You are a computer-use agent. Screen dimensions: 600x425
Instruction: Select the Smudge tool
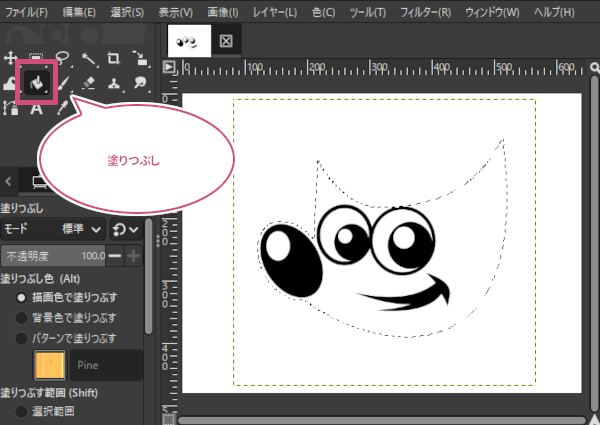pos(140,83)
